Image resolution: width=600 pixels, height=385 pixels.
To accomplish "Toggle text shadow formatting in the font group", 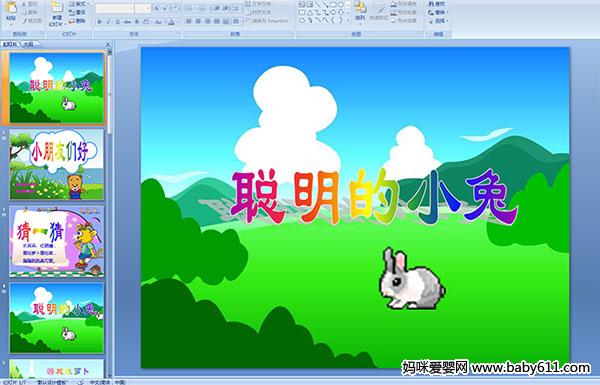I will (x=136, y=22).
